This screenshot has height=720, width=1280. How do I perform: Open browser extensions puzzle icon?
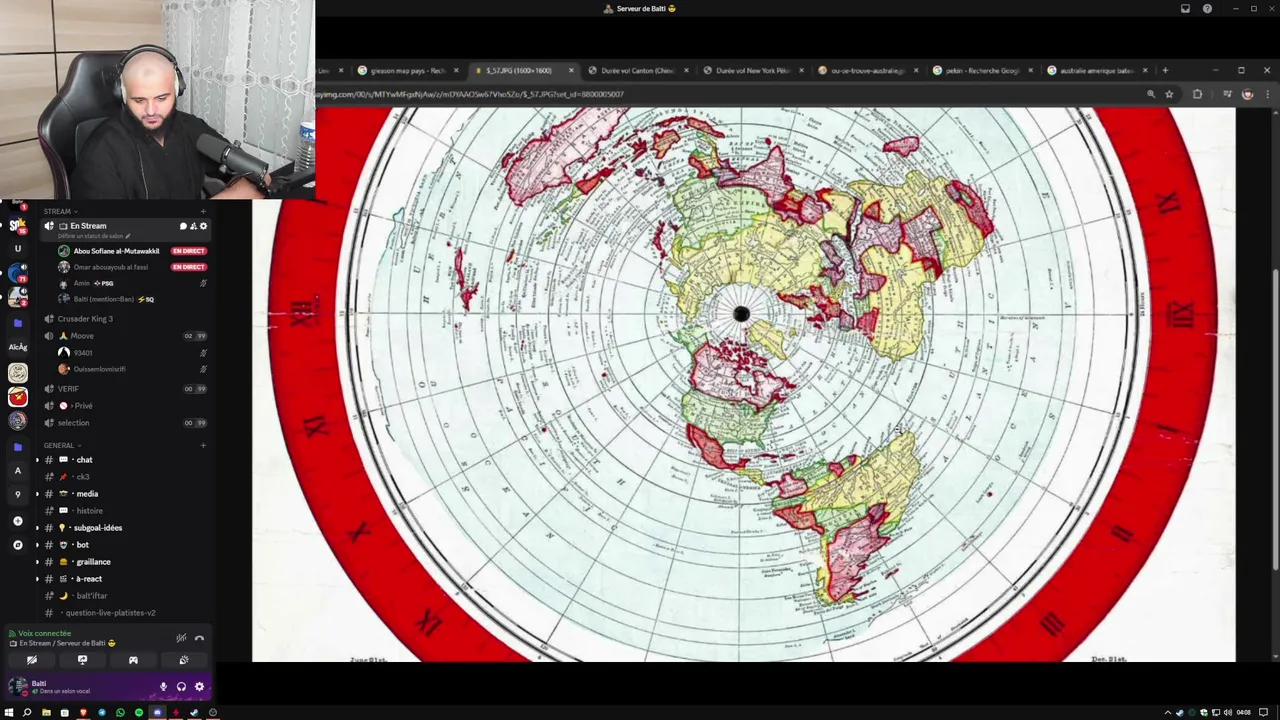click(1197, 94)
